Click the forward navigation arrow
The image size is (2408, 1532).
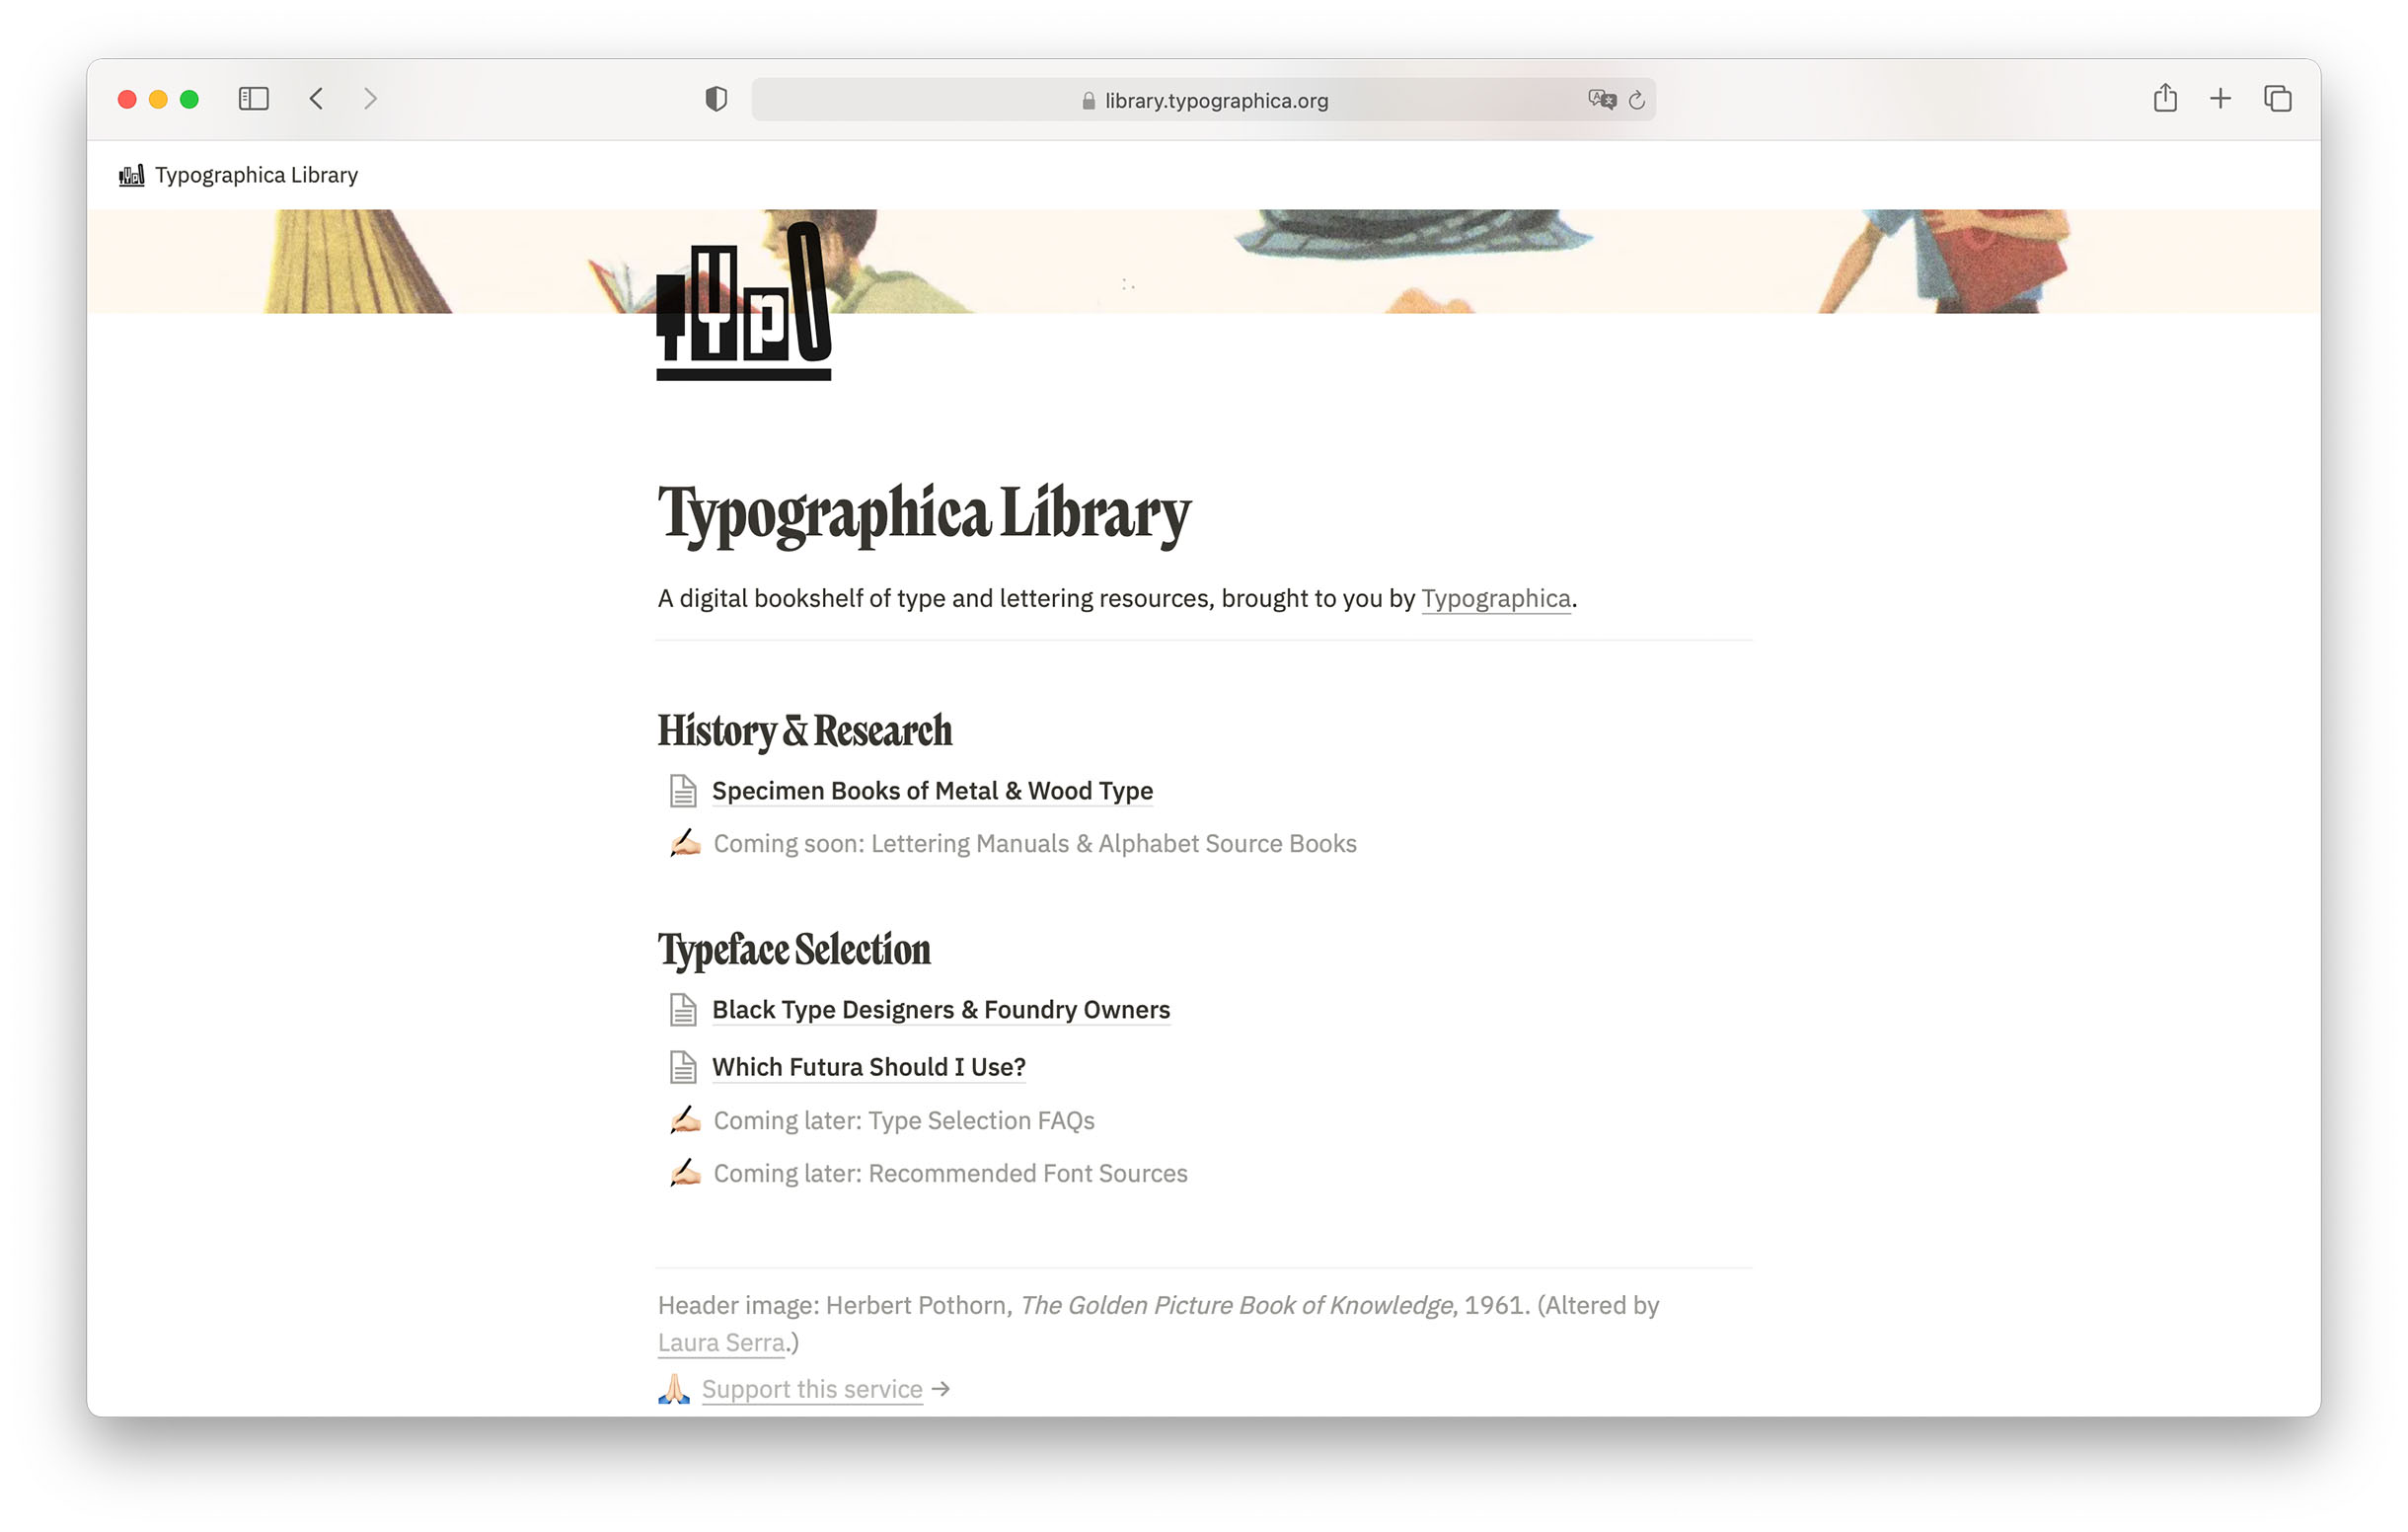[x=370, y=98]
